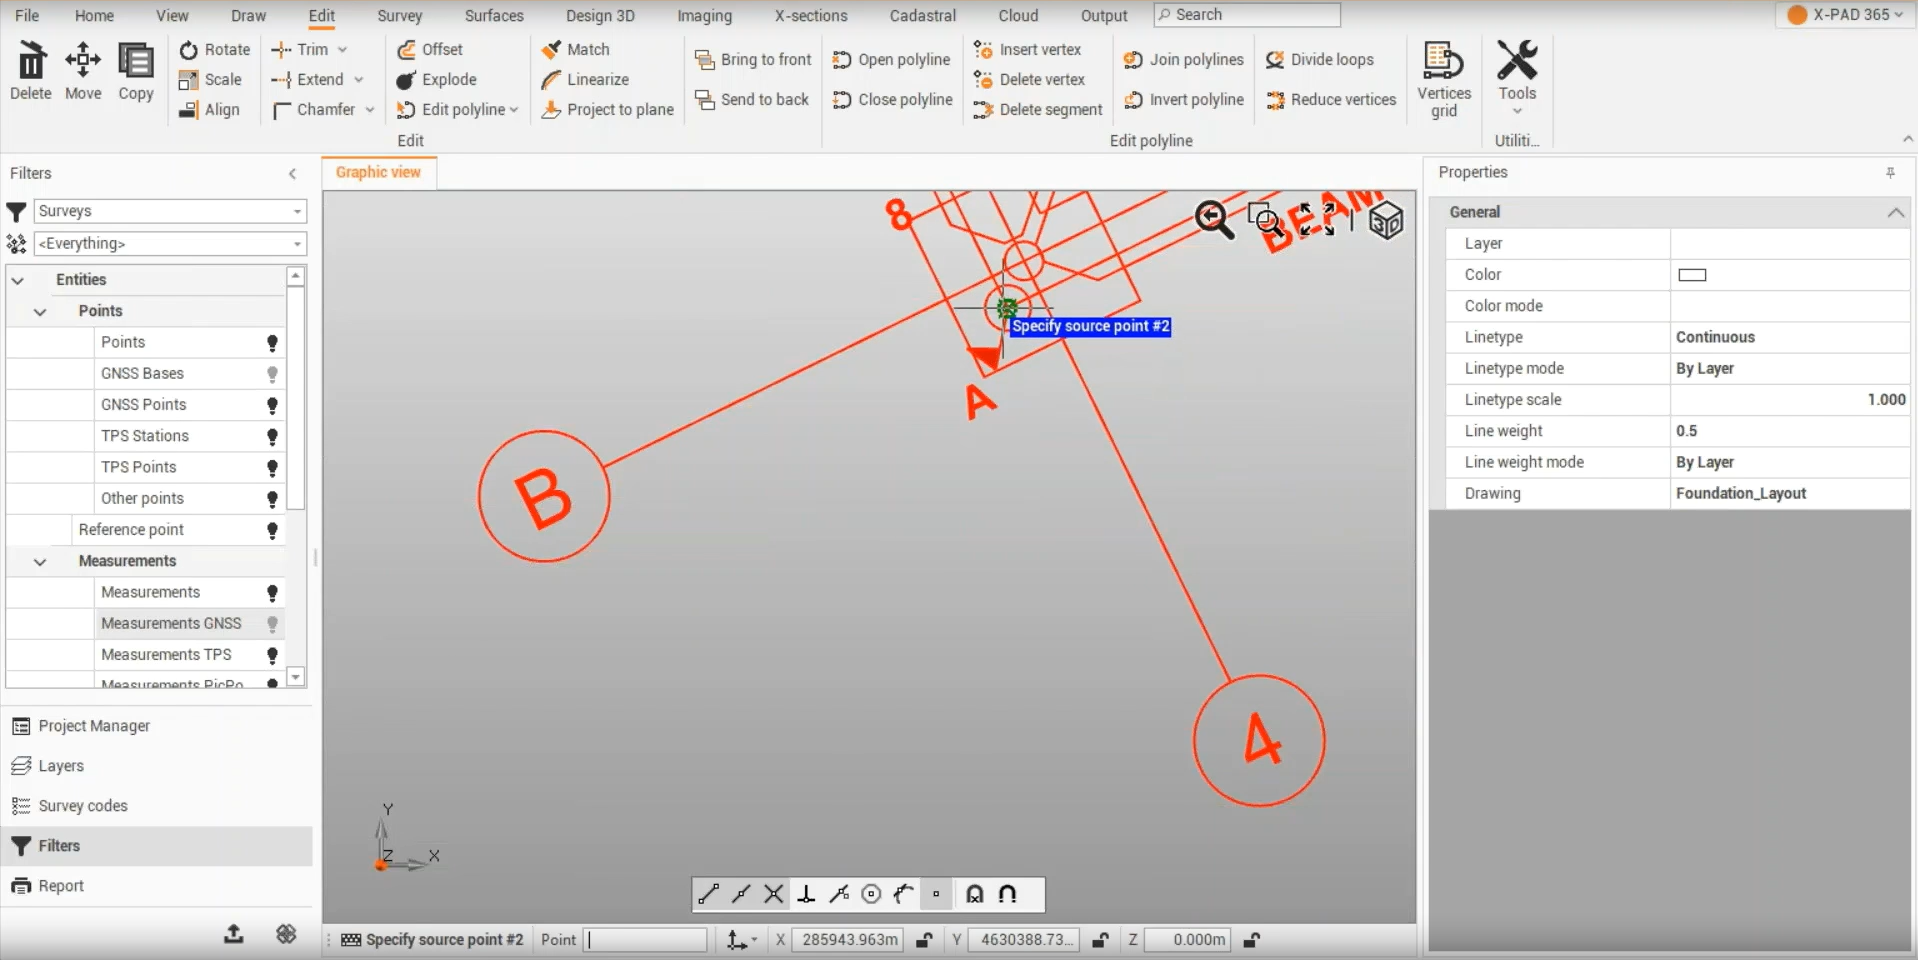Open the Trim dropdown arrow
This screenshot has width=1918, height=960.
[x=343, y=49]
